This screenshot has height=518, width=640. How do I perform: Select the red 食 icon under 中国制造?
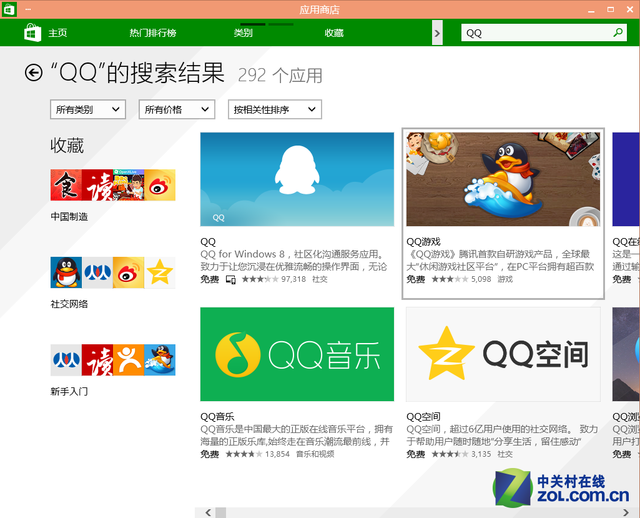pos(66,185)
